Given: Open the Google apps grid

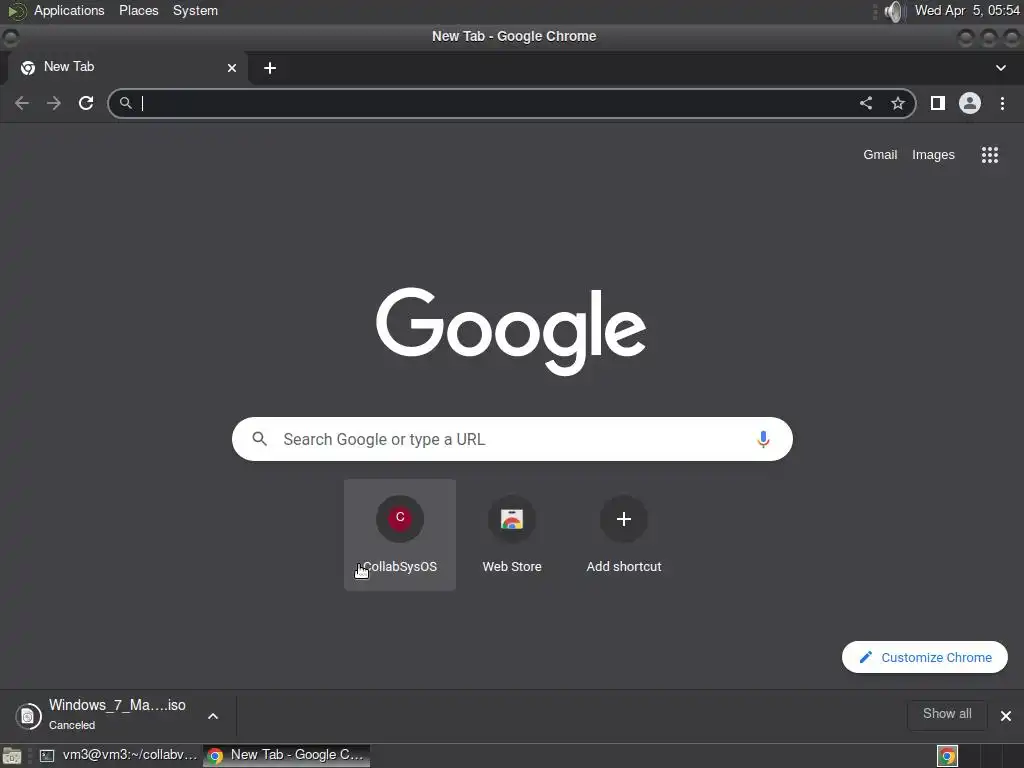Looking at the screenshot, I should click(990, 155).
